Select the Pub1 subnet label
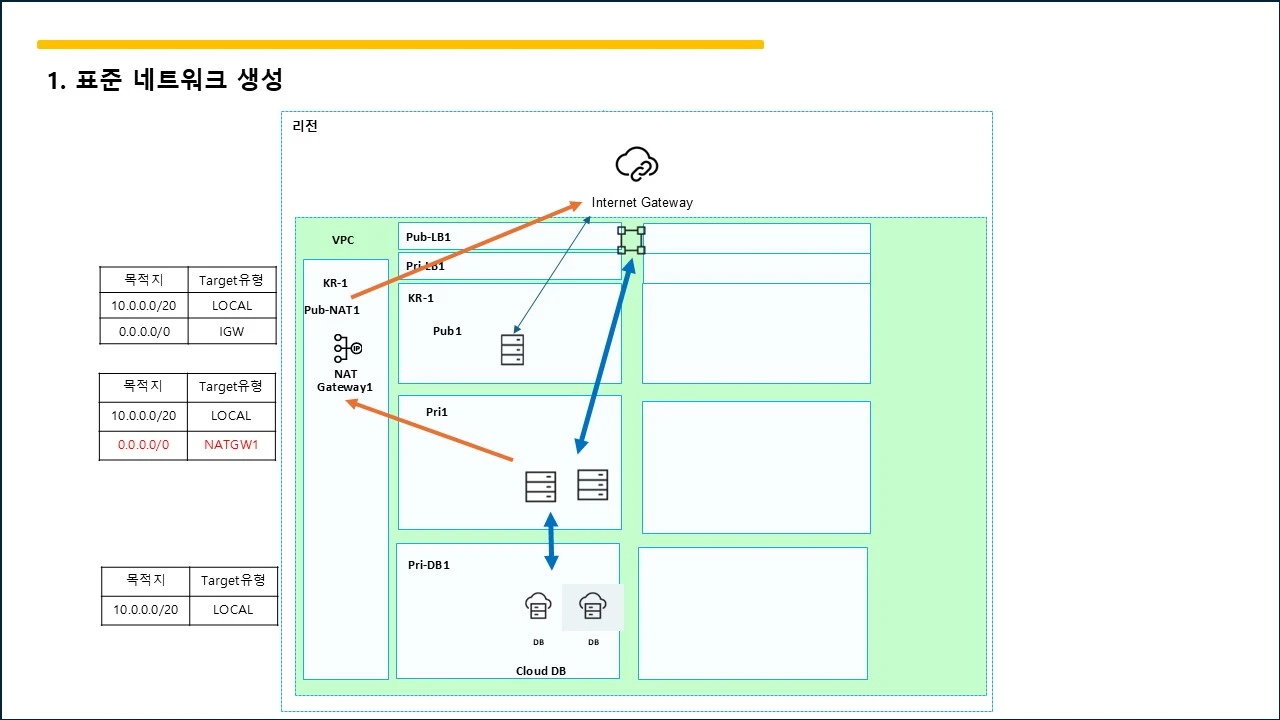The width and height of the screenshot is (1280, 720). (x=447, y=331)
